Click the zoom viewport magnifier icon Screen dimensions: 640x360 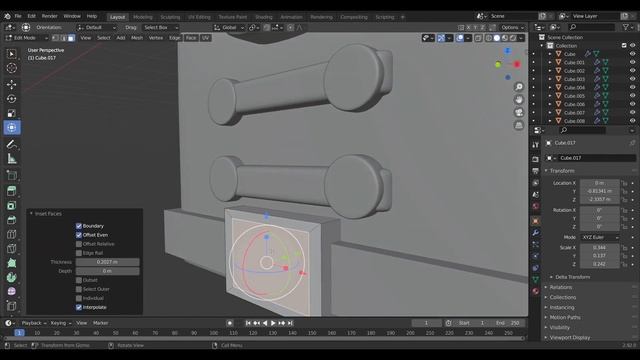pyautogui.click(x=519, y=87)
